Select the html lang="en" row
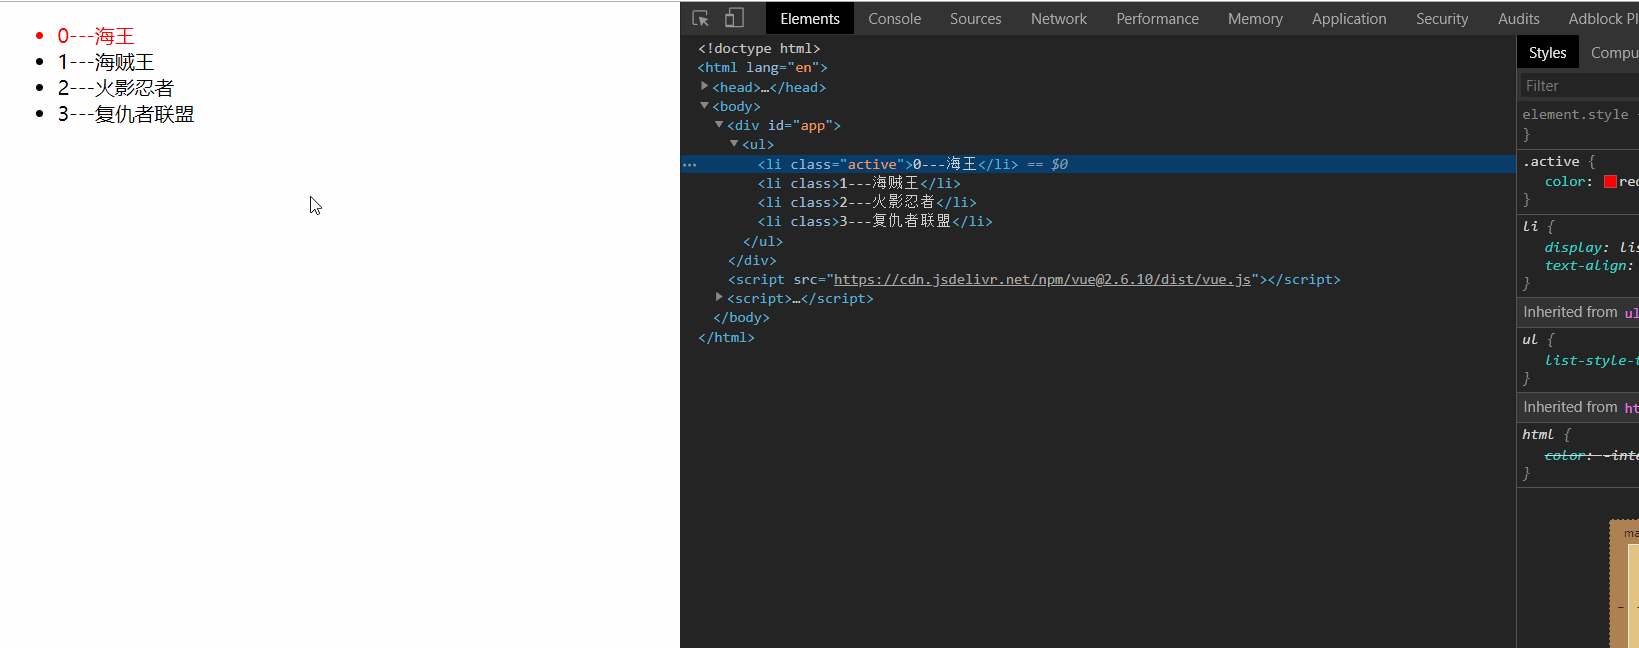Image resolution: width=1639 pixels, height=648 pixels. click(762, 67)
